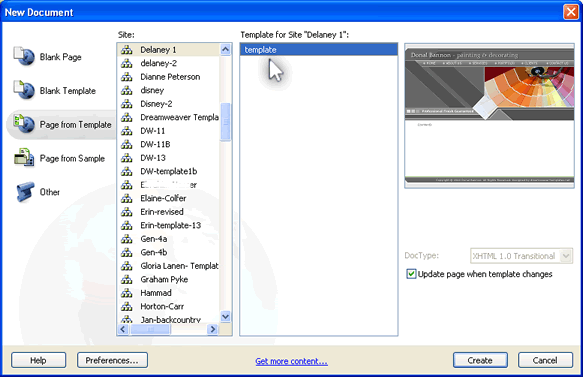Select the 'Horton-Carr' site name
Screen dimensions: 583x377
(162, 306)
